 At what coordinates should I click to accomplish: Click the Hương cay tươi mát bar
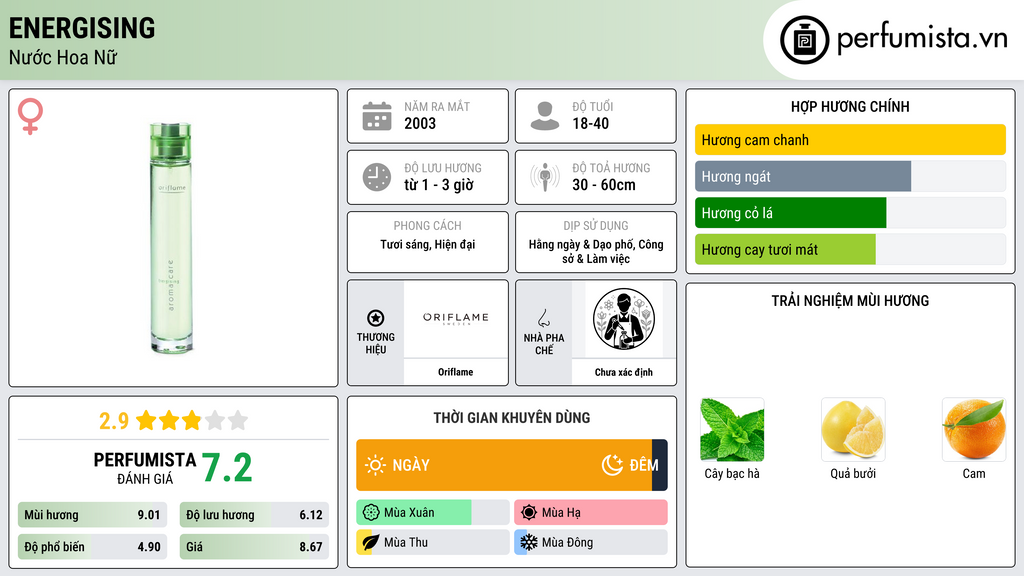pyautogui.click(x=785, y=249)
